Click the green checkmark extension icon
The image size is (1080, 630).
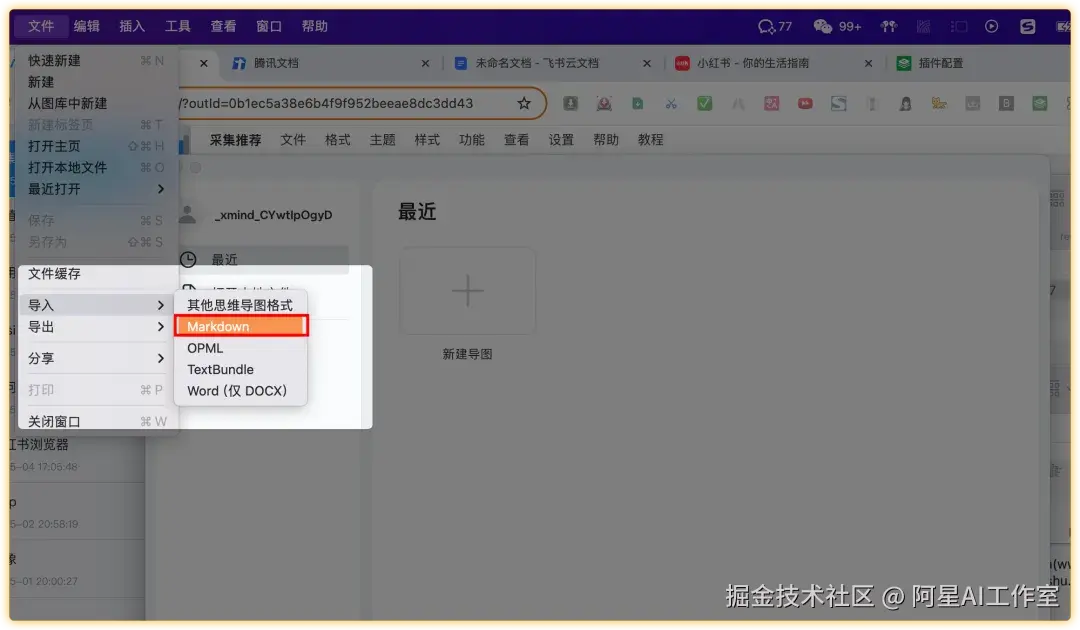tap(704, 103)
